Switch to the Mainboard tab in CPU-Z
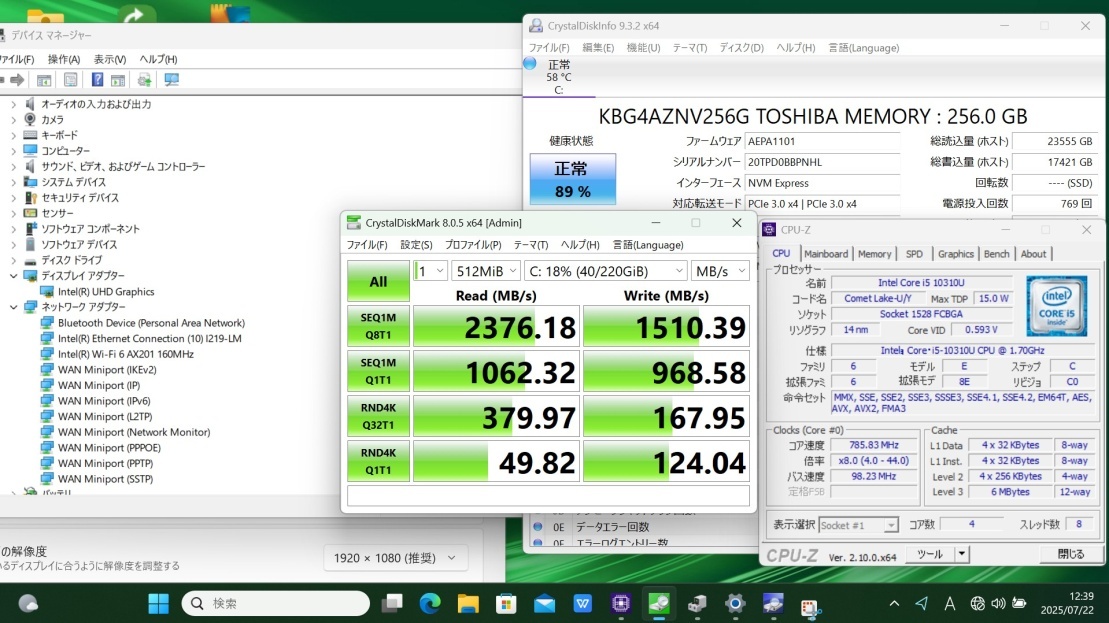Viewport: 1109px width, 623px height. click(825, 254)
